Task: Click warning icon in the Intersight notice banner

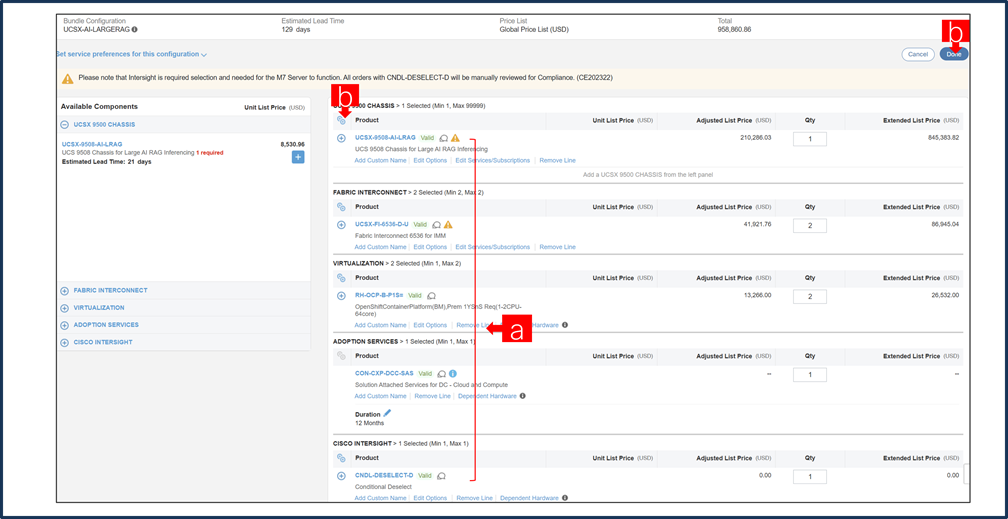Action: tap(68, 78)
